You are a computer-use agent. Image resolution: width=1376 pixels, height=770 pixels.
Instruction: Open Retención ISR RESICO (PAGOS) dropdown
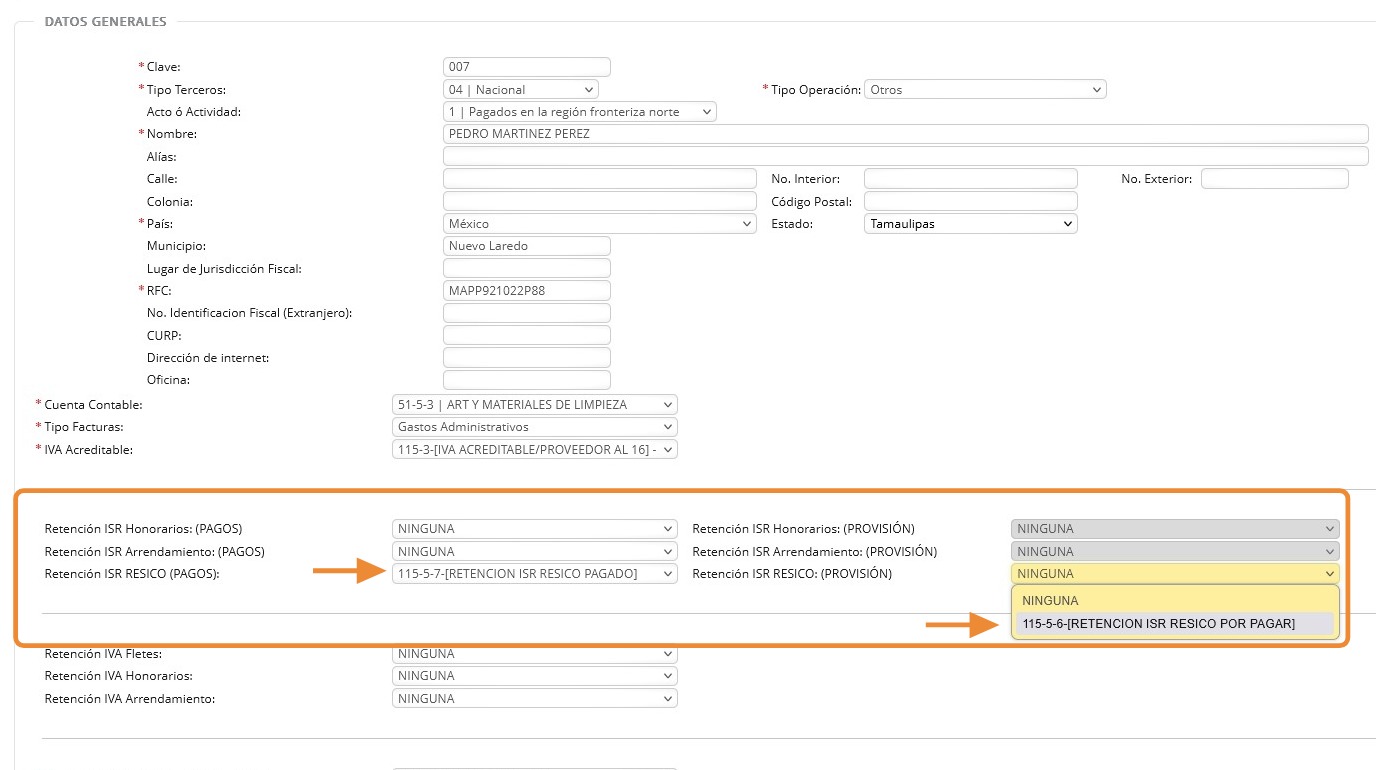[535, 574]
